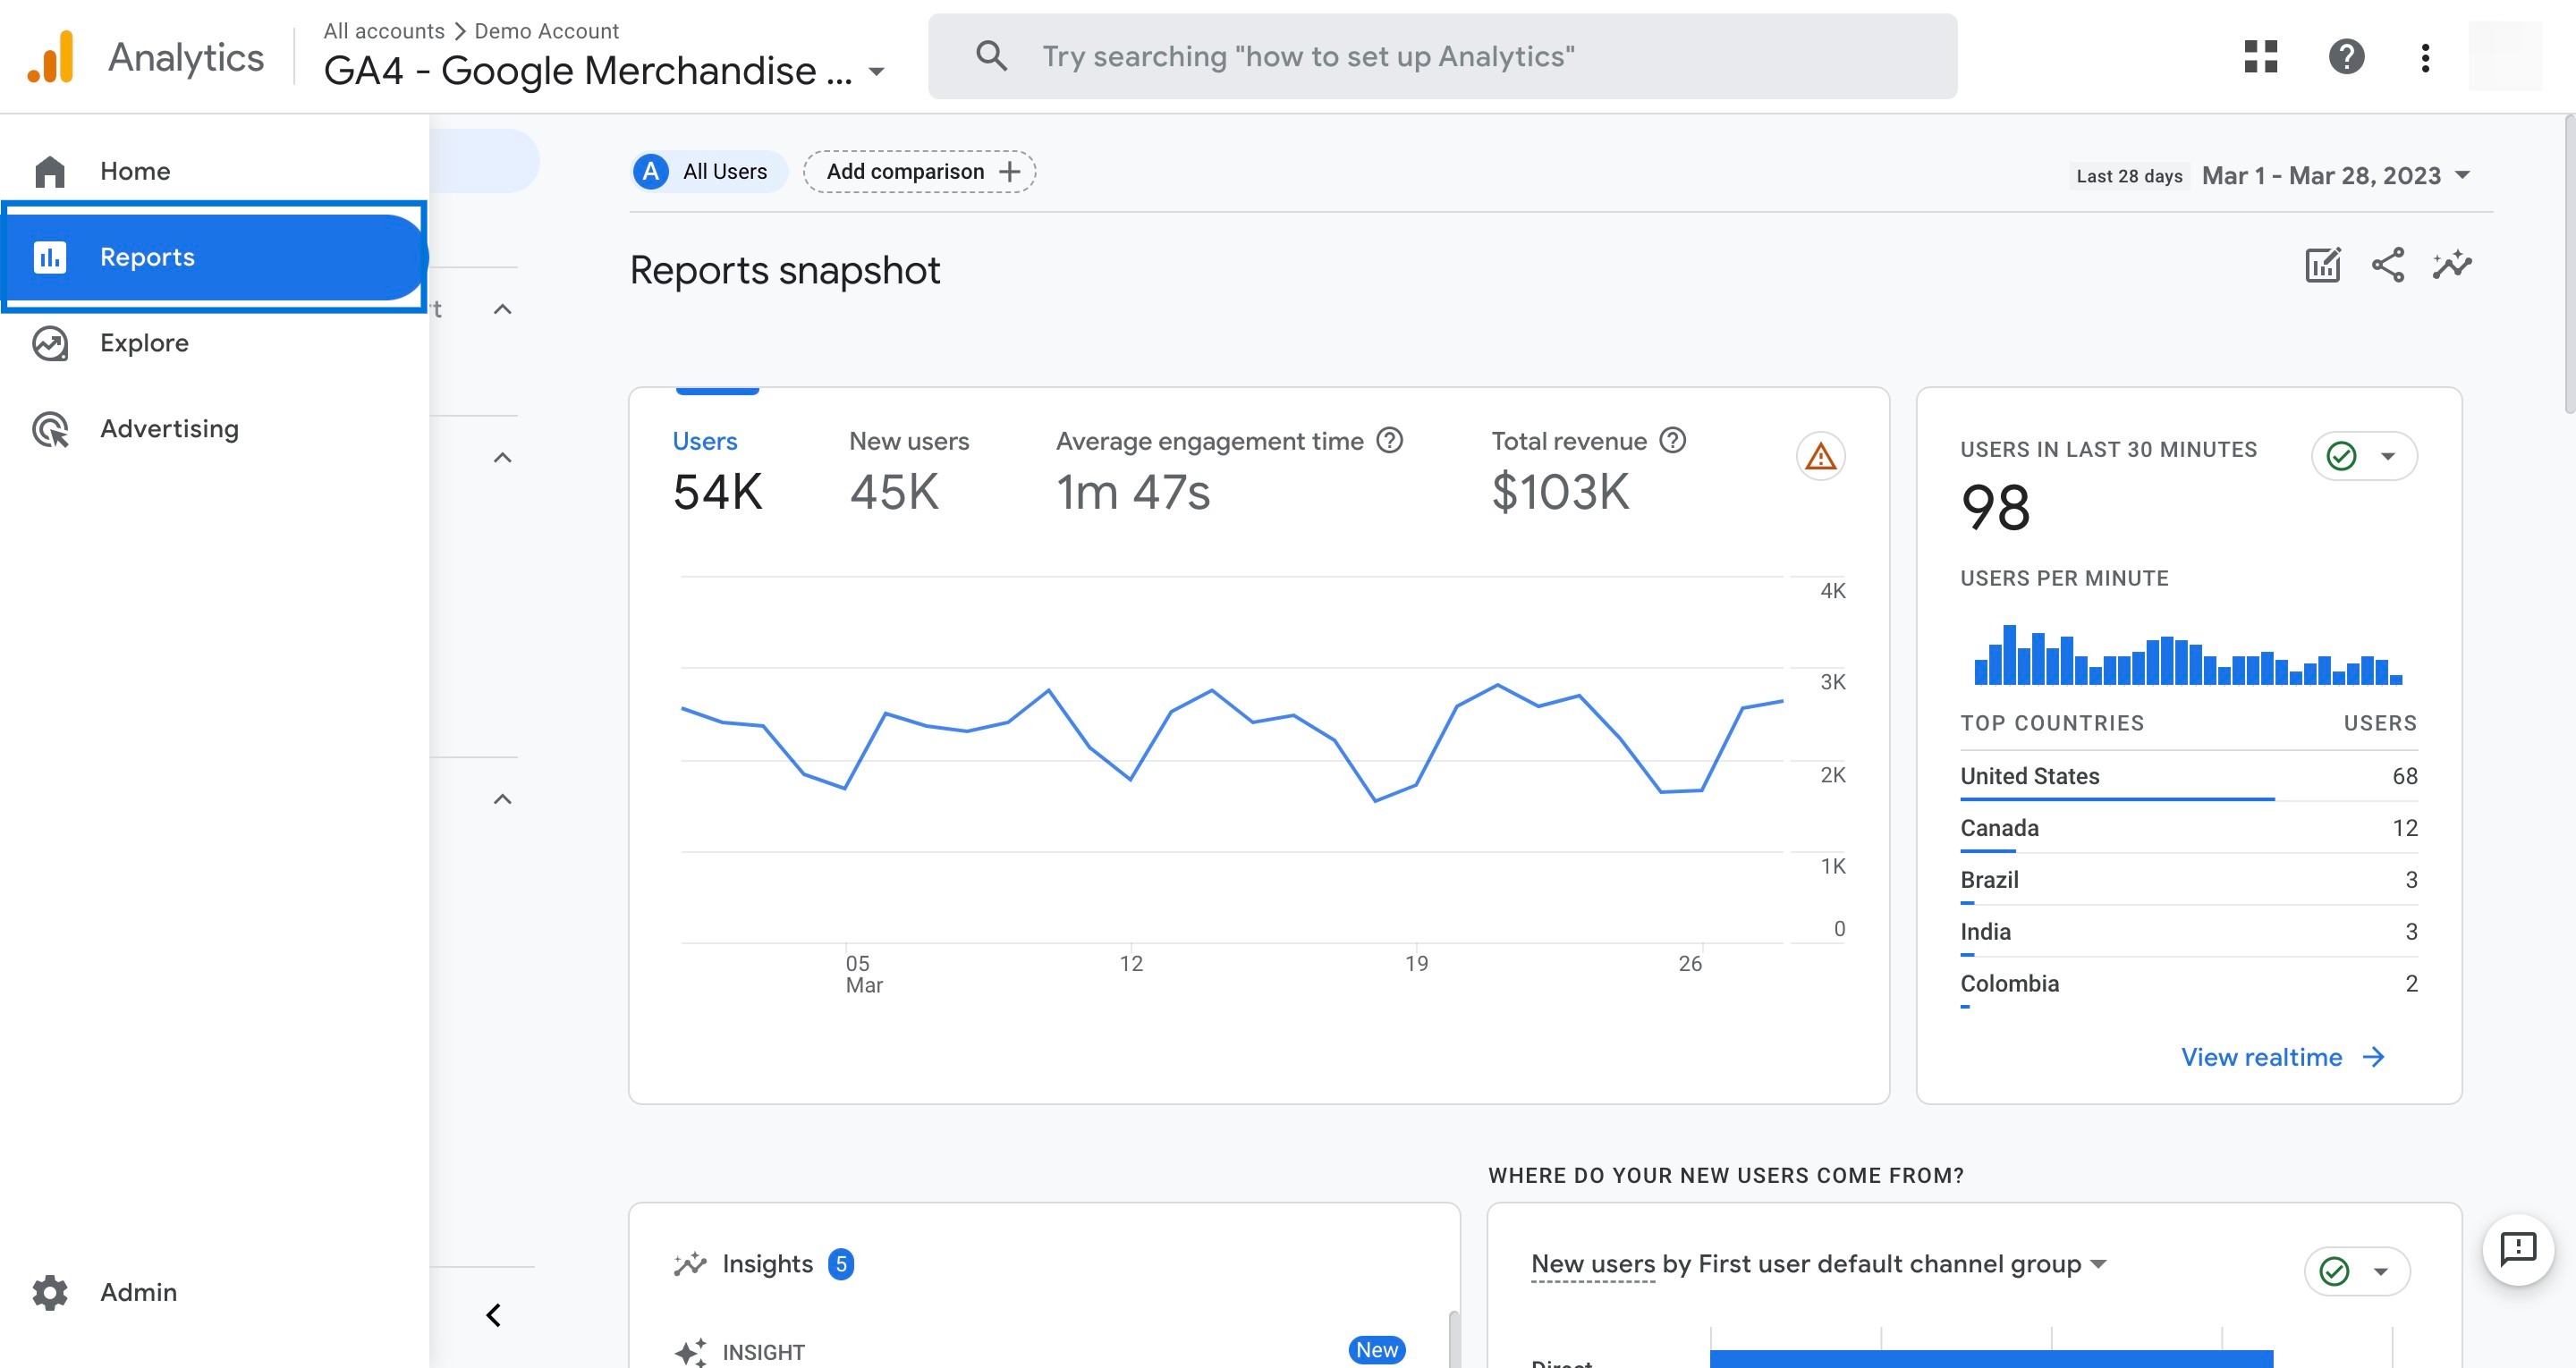
Task: Focus the Analytics search field
Action: coord(1442,56)
